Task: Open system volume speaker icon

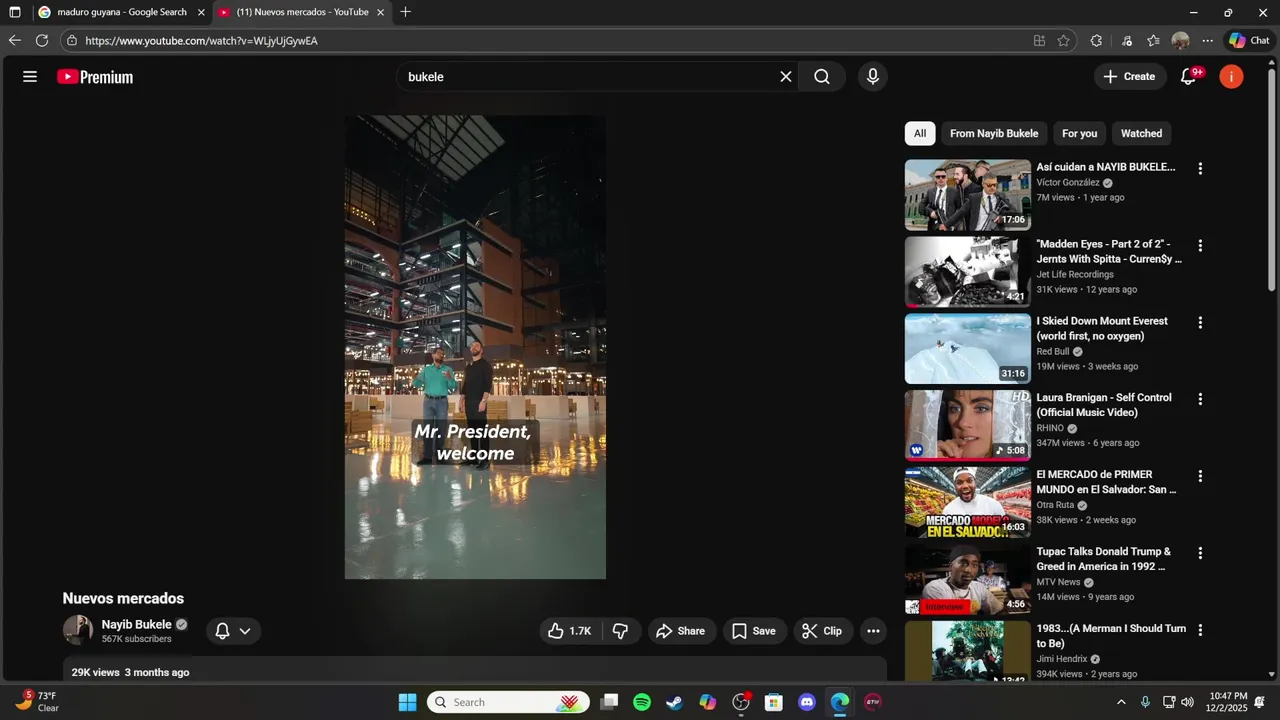Action: 1188,702
